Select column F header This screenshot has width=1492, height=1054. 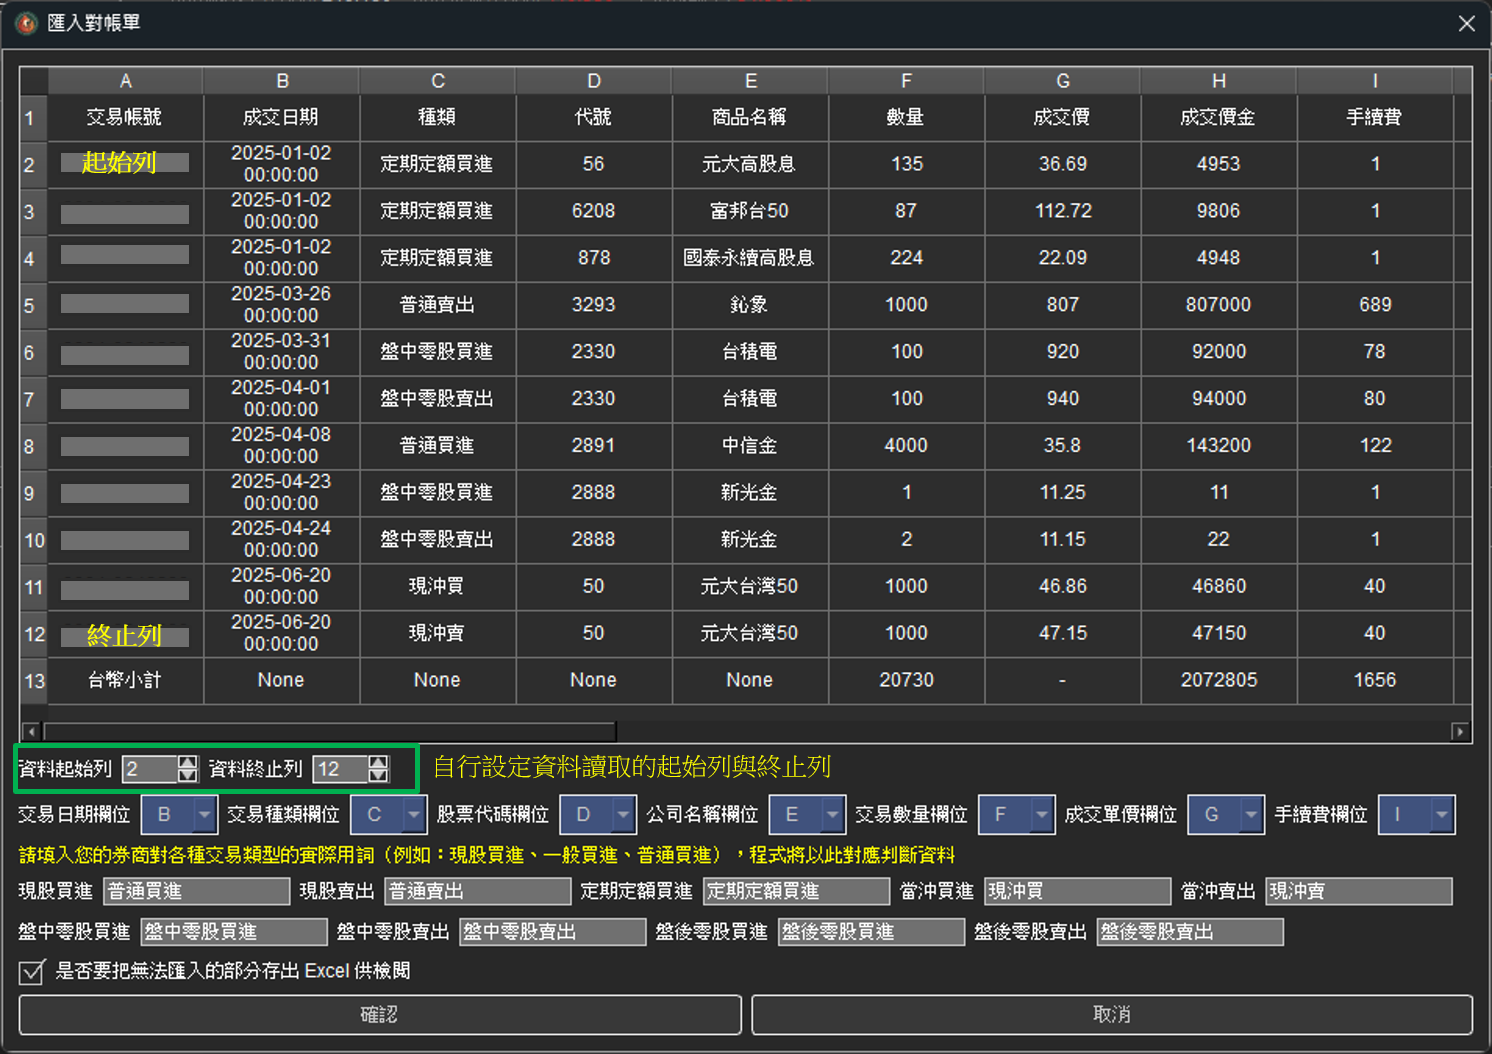[x=906, y=81]
